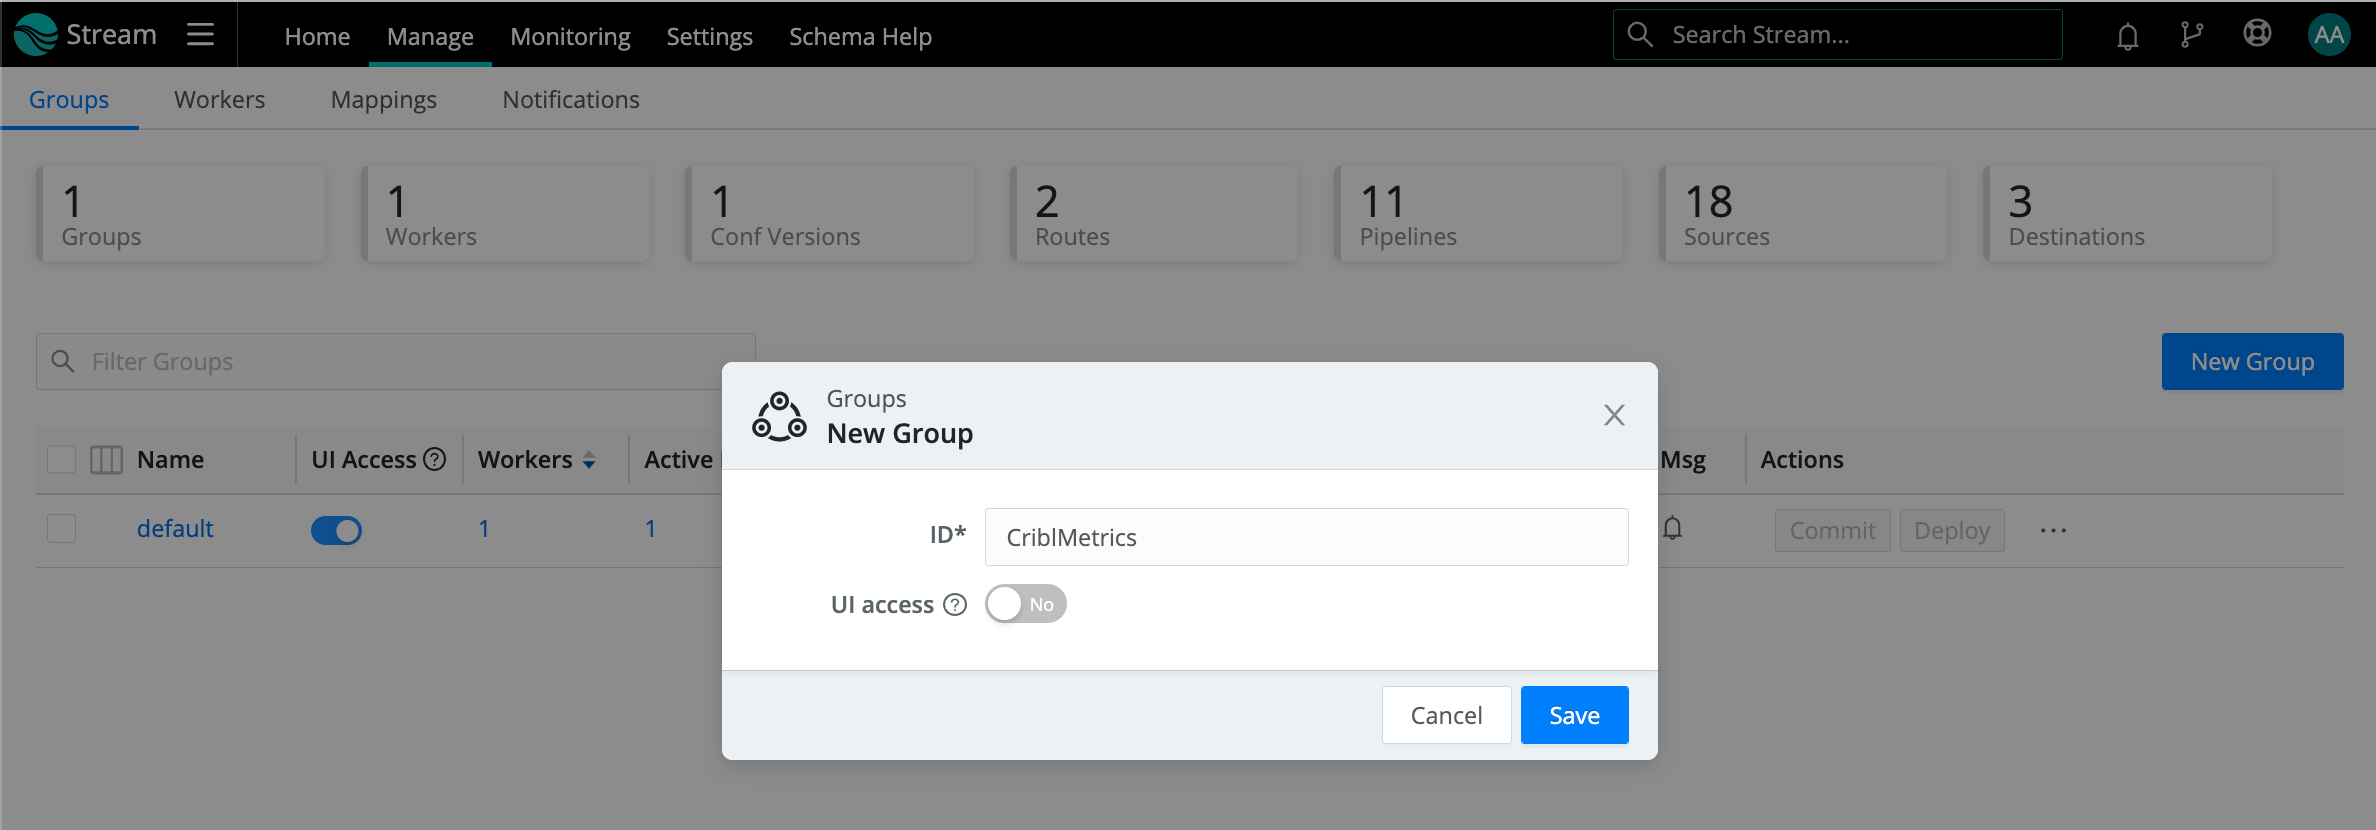The image size is (2376, 830).
Task: Switch to the Groups tab
Action: pyautogui.click(x=69, y=99)
